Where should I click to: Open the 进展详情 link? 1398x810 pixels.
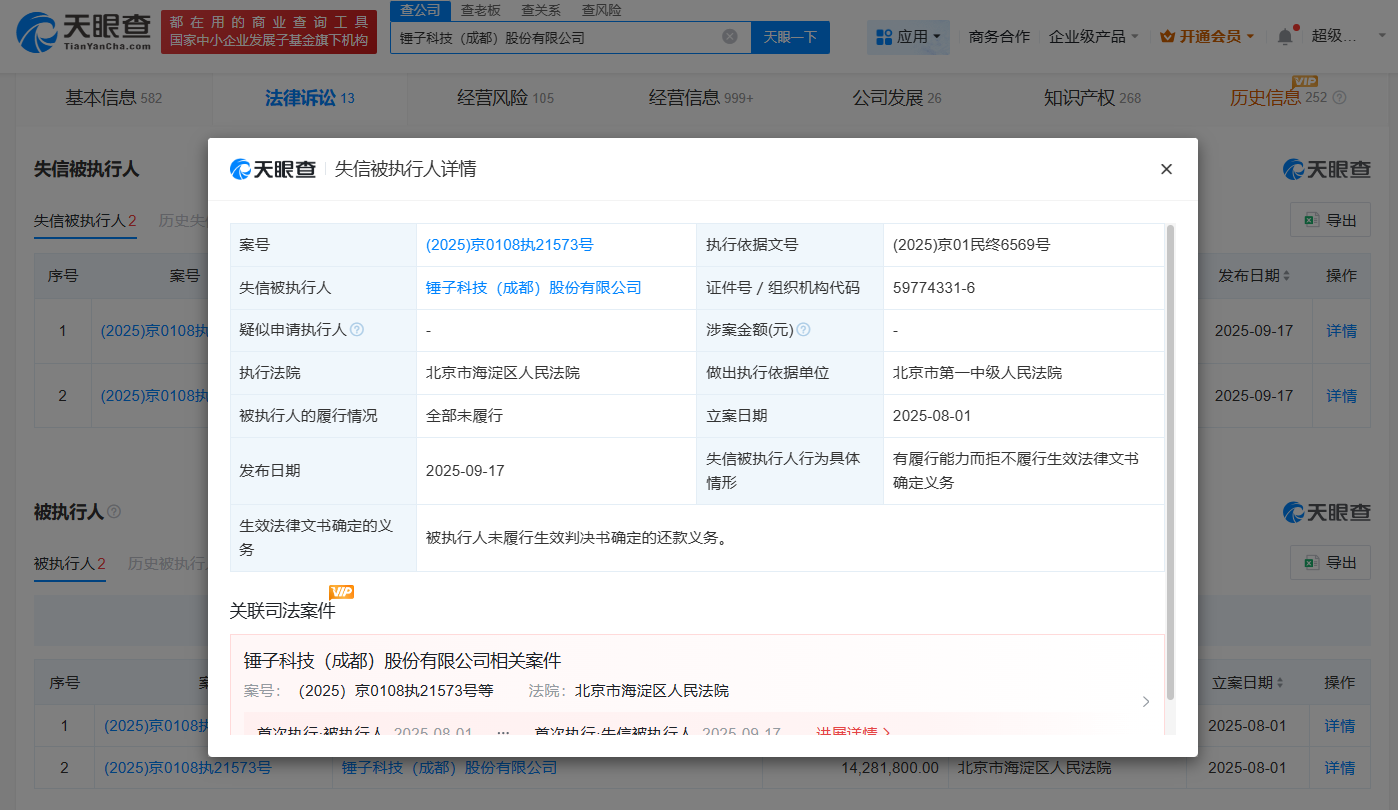point(852,733)
